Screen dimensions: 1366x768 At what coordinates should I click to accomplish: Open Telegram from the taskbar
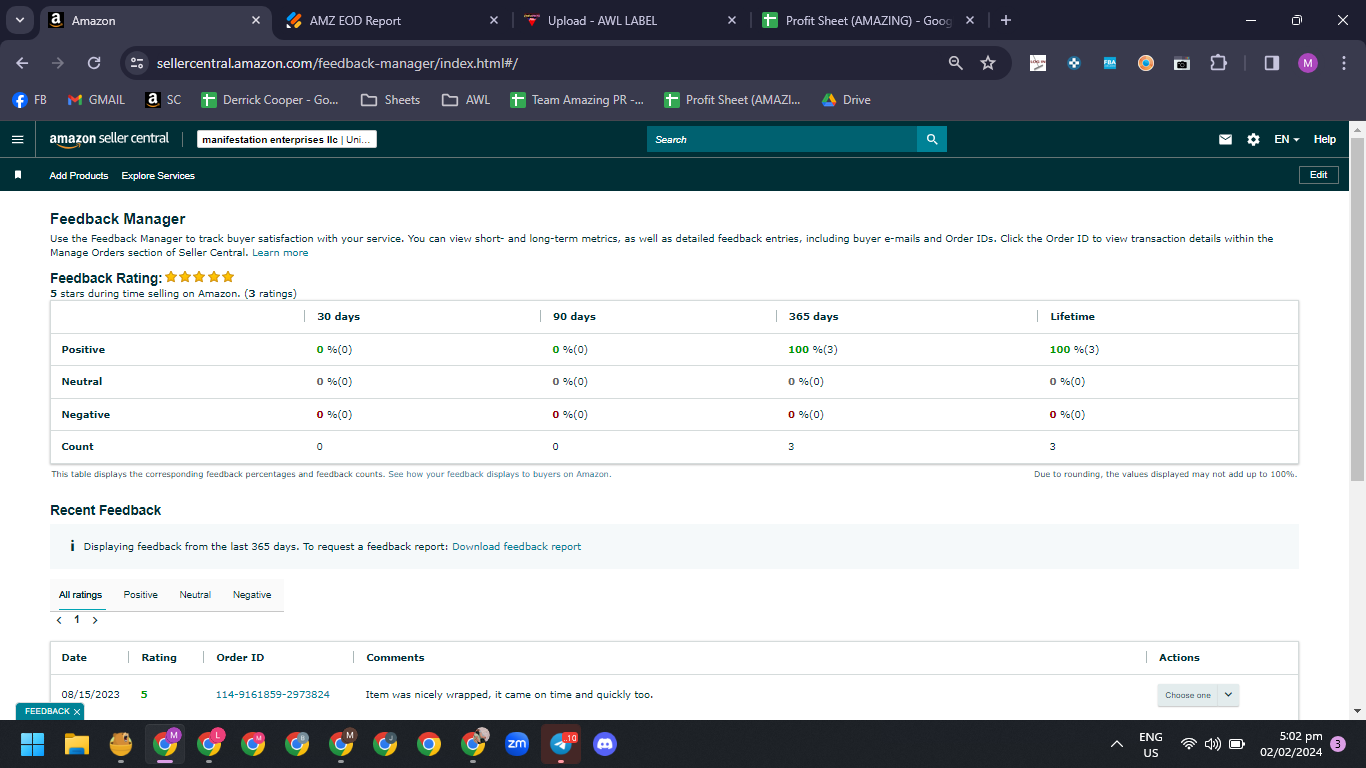561,744
